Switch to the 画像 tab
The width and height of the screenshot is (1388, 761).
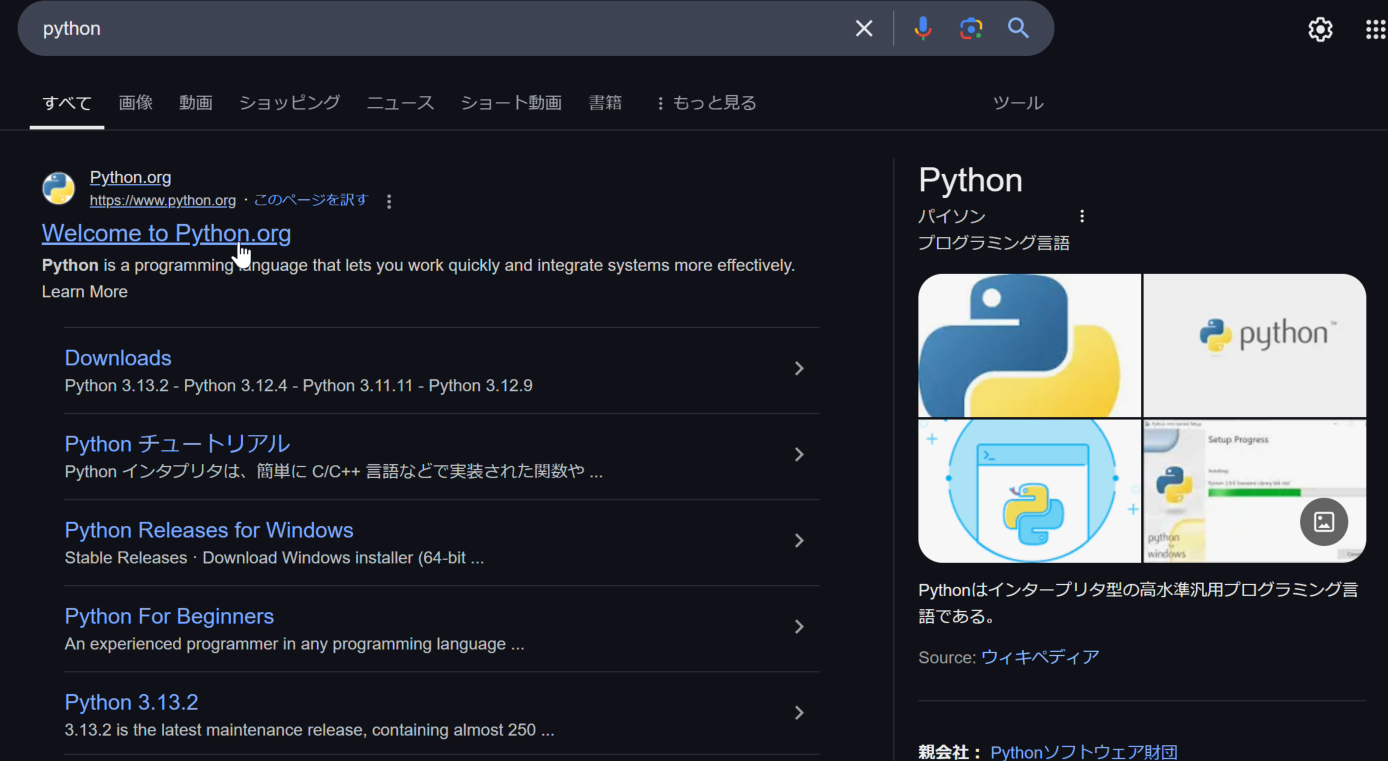pyautogui.click(x=136, y=103)
